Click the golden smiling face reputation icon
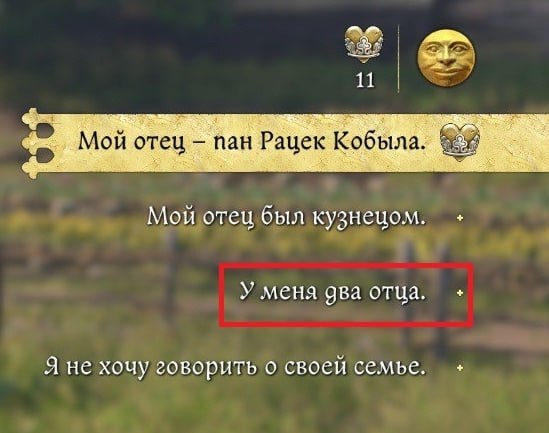The image size is (549, 433). point(446,58)
